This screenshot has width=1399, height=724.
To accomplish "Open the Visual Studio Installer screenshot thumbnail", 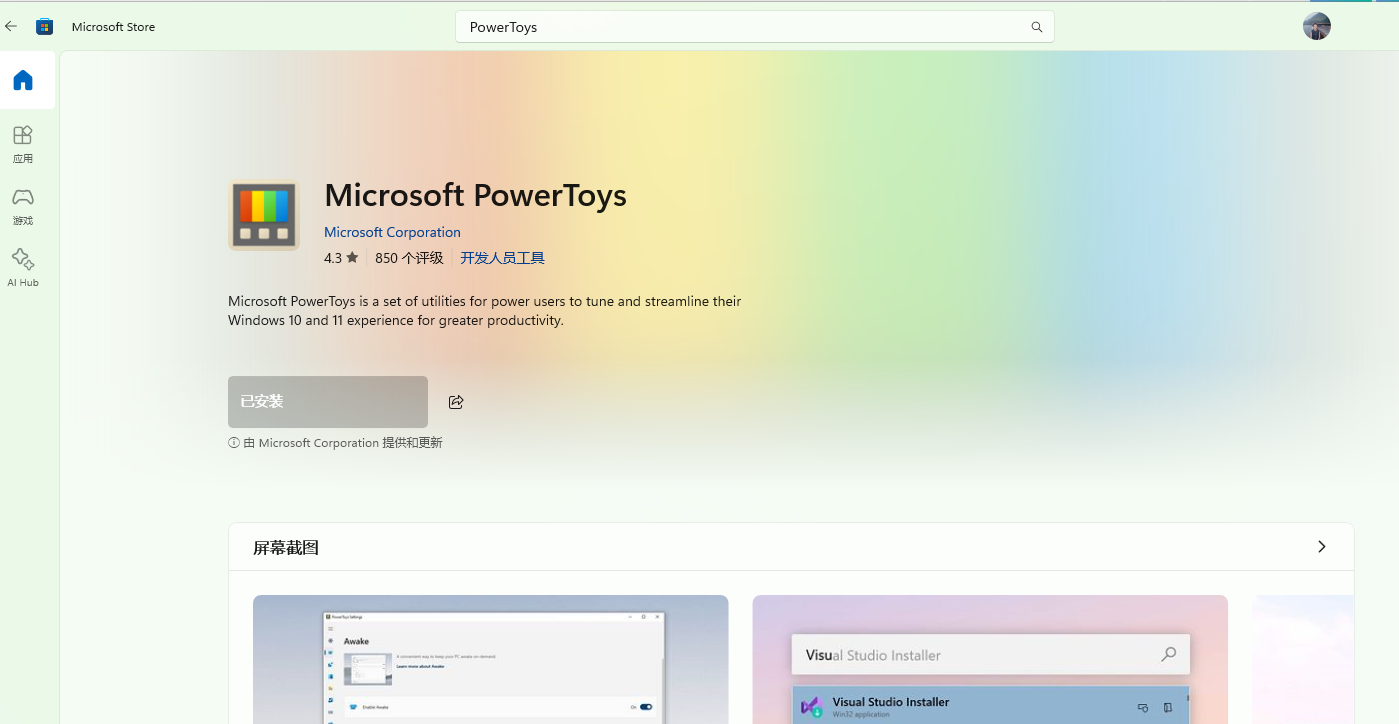I will (990, 660).
